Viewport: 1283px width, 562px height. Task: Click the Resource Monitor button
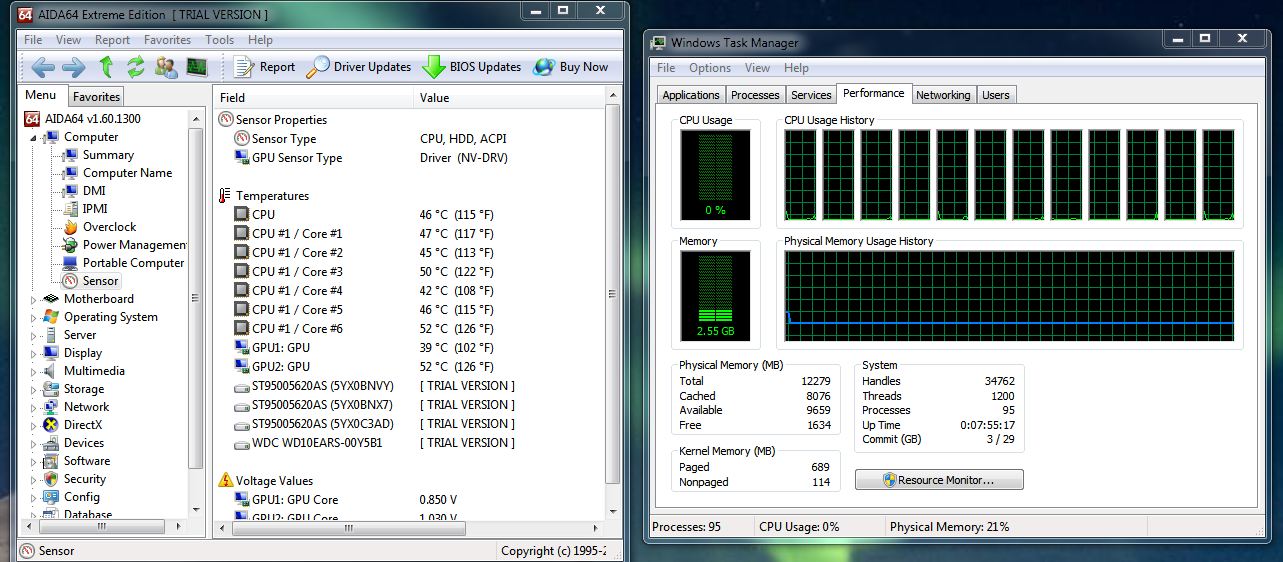pyautogui.click(x=939, y=480)
